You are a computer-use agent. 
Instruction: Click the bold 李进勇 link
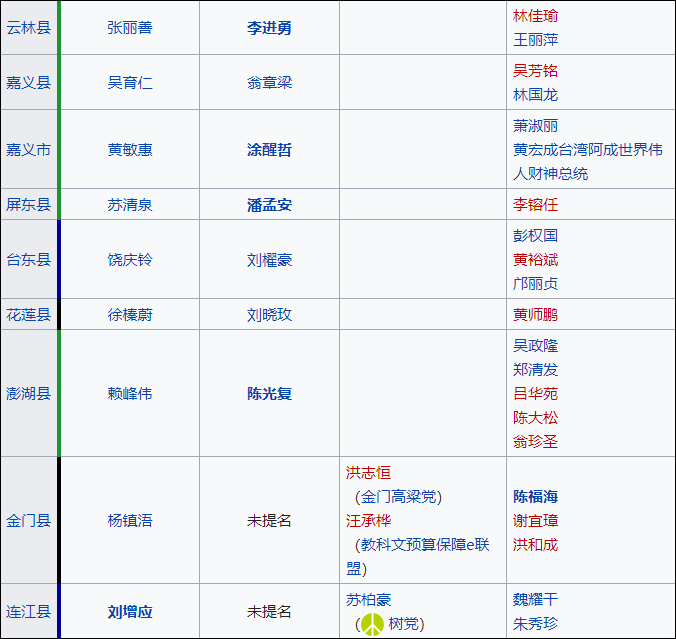tap(269, 28)
